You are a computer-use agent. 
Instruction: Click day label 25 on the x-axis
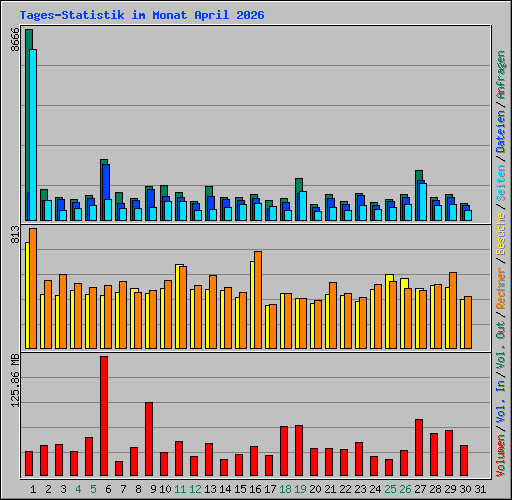(390, 489)
